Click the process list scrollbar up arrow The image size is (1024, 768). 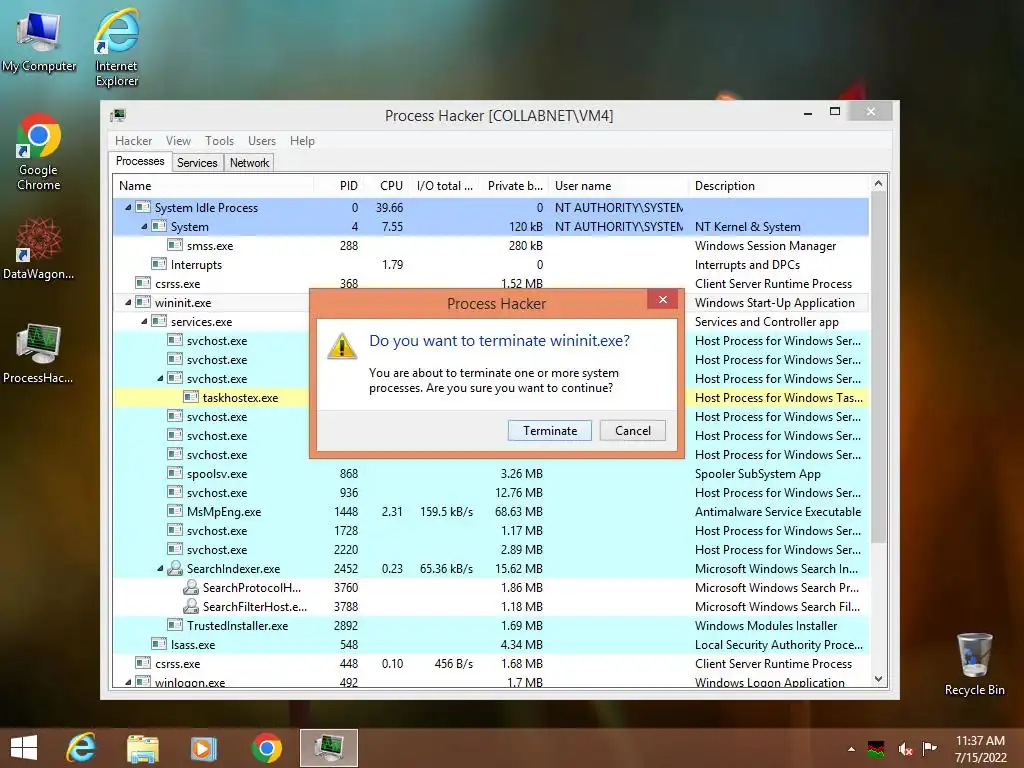pos(878,184)
